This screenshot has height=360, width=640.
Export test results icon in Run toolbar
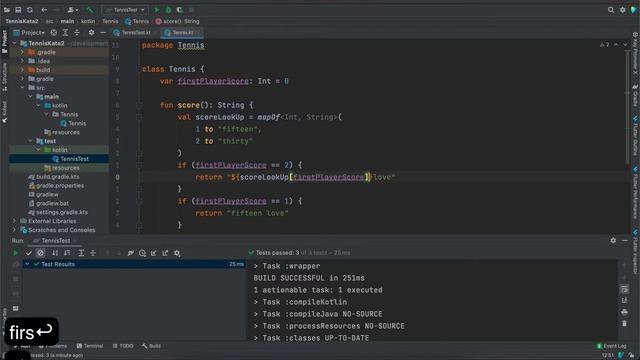165,253
